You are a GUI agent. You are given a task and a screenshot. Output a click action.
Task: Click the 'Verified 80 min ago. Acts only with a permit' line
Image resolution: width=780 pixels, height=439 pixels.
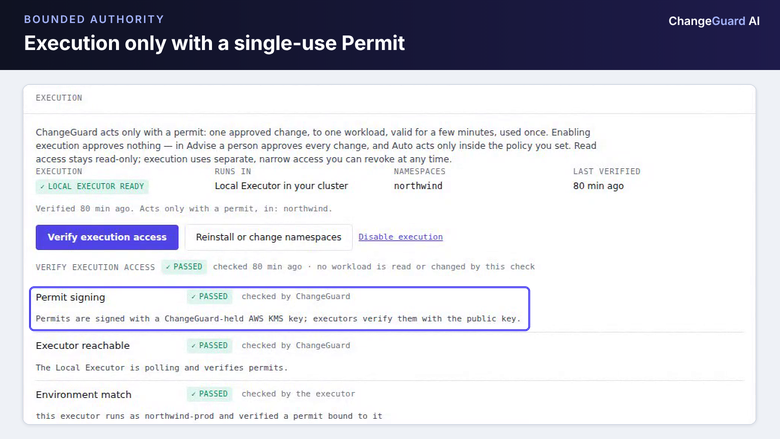184,209
